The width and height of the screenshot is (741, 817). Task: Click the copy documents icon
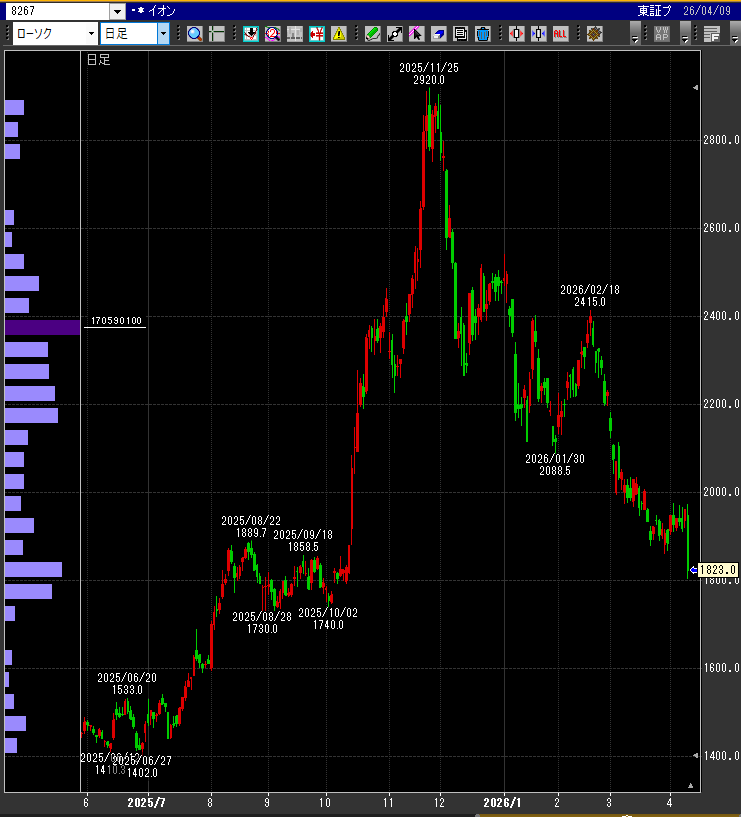click(461, 34)
